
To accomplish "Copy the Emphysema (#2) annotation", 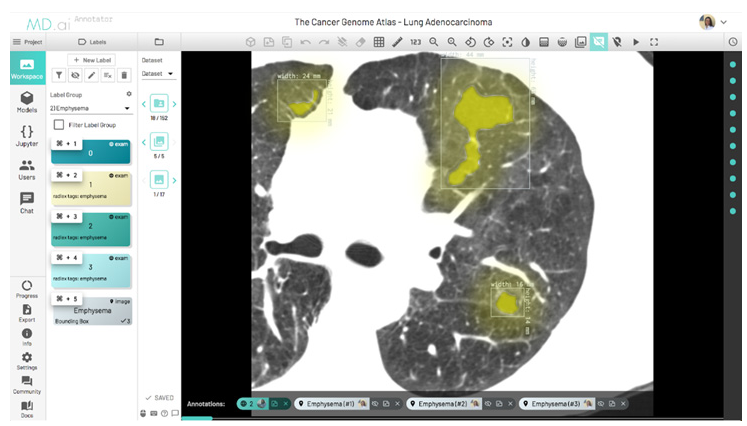I will click(x=499, y=404).
